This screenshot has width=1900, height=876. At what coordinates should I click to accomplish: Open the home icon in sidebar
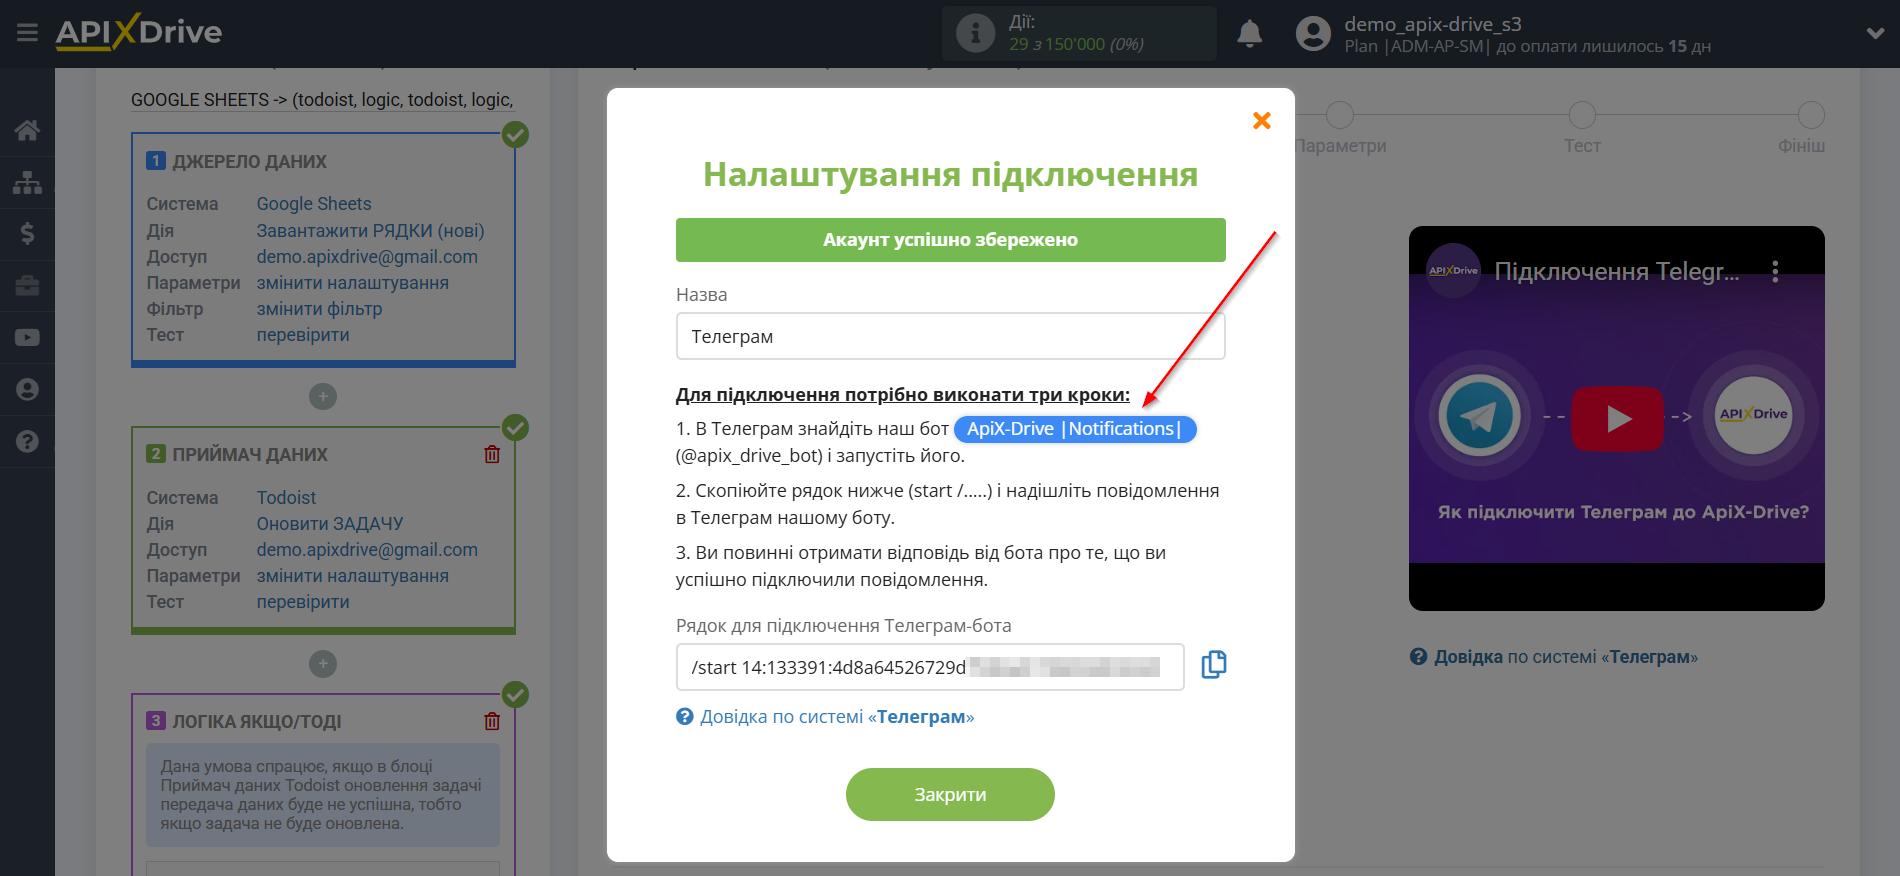tap(27, 130)
